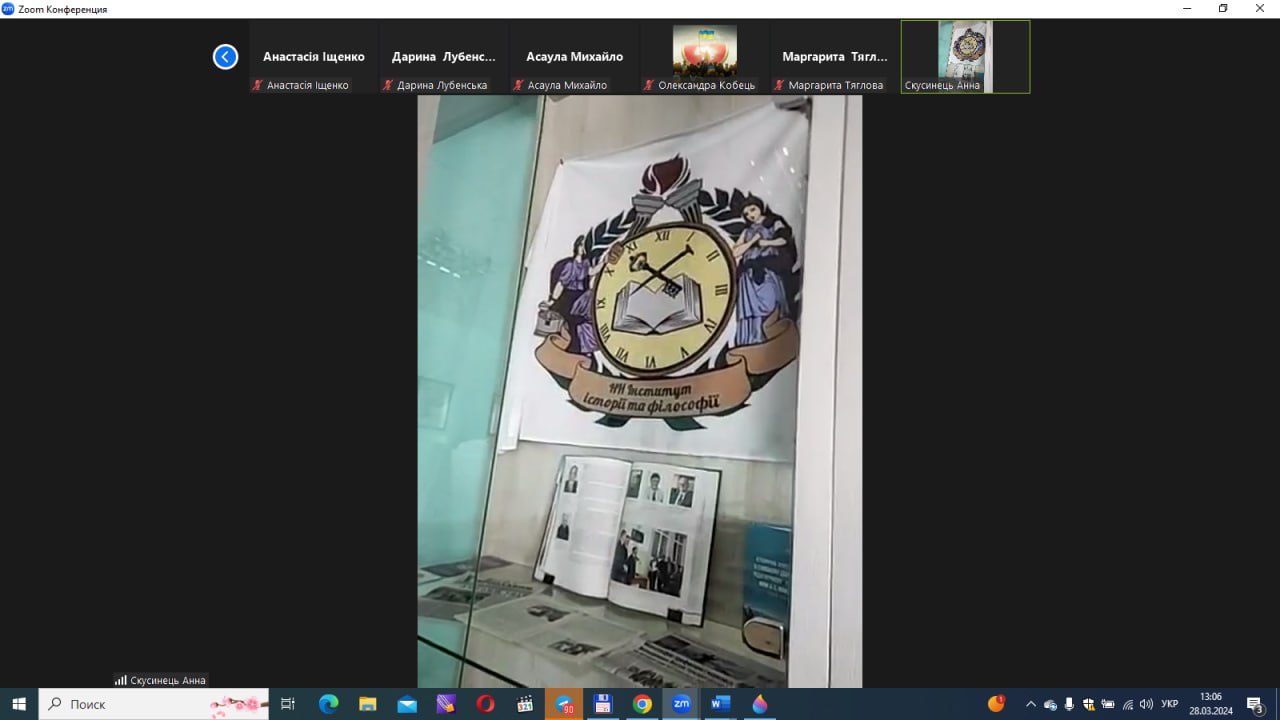Launch Microsoft Edge from the taskbar
Viewport: 1280px width, 720px height.
coord(328,704)
